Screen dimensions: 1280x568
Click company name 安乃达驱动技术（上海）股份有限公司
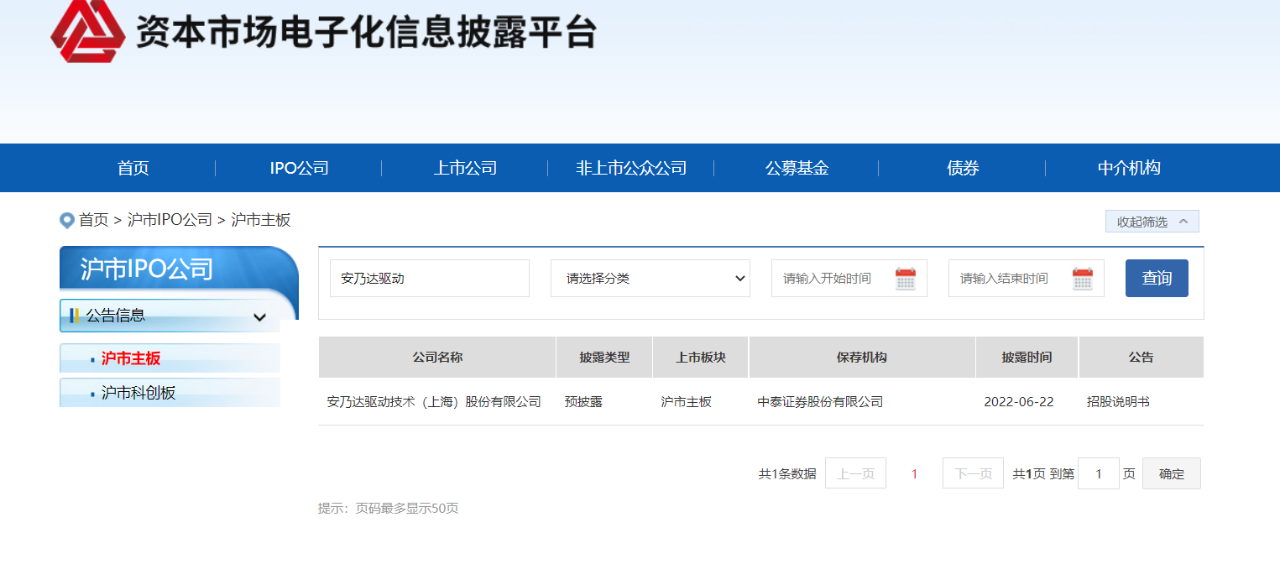[434, 402]
